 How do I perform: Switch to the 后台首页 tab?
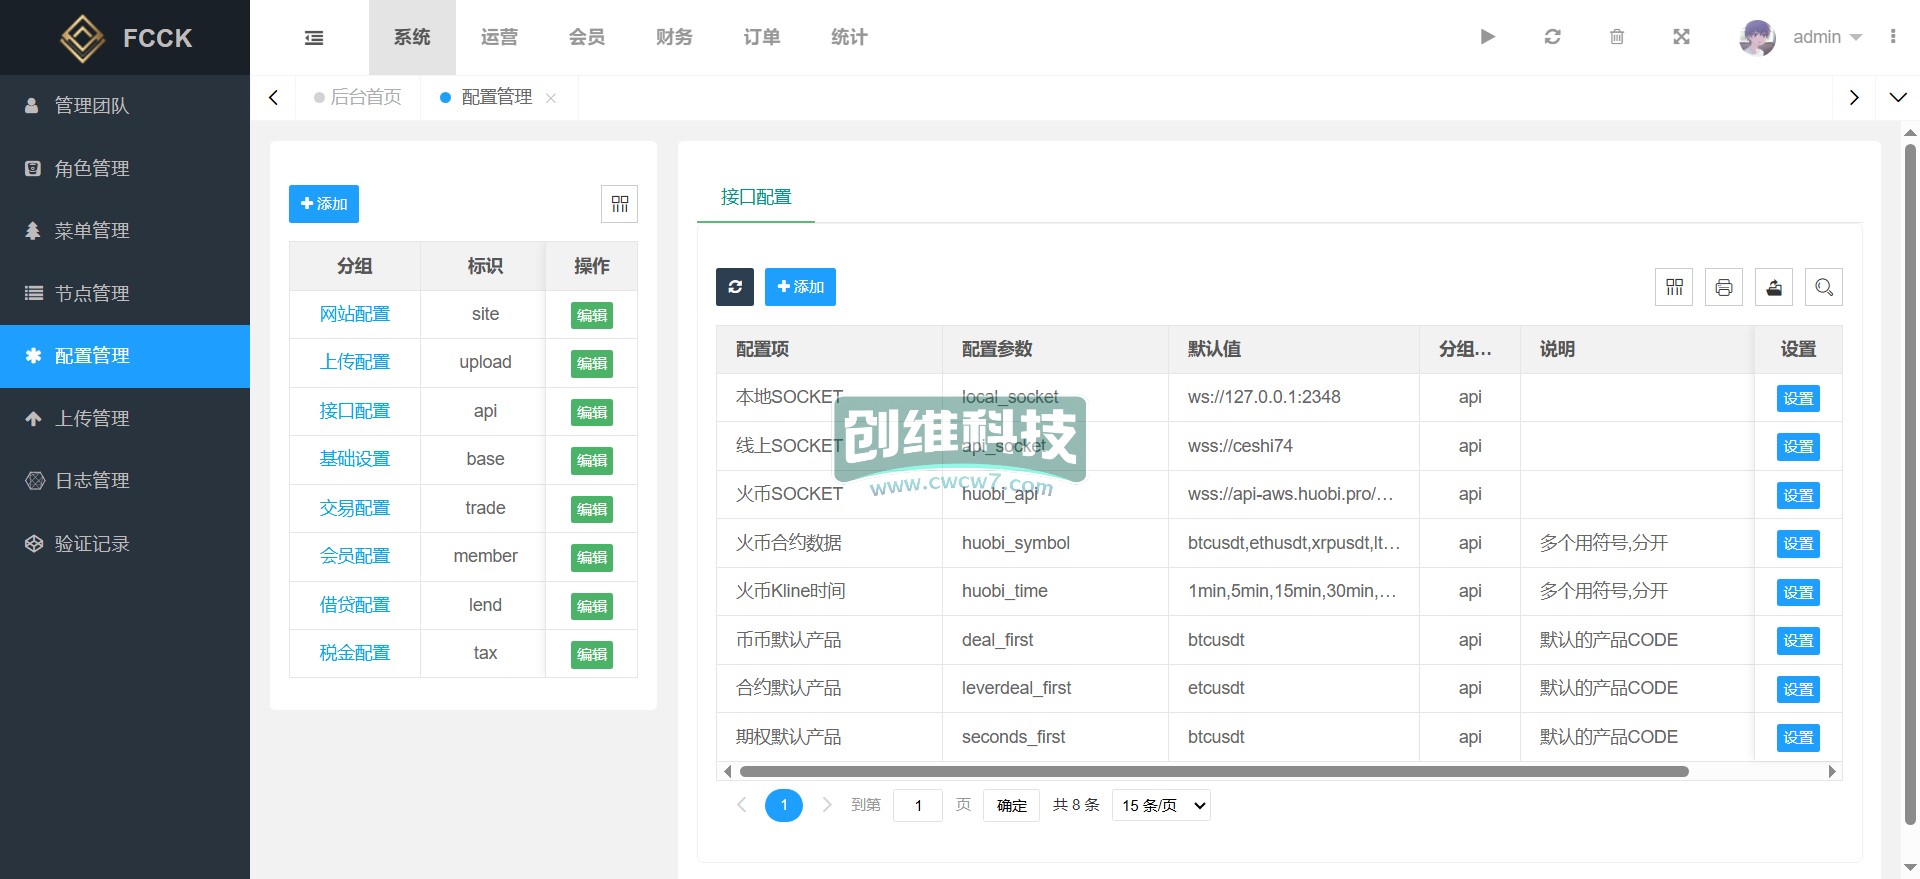click(x=365, y=97)
